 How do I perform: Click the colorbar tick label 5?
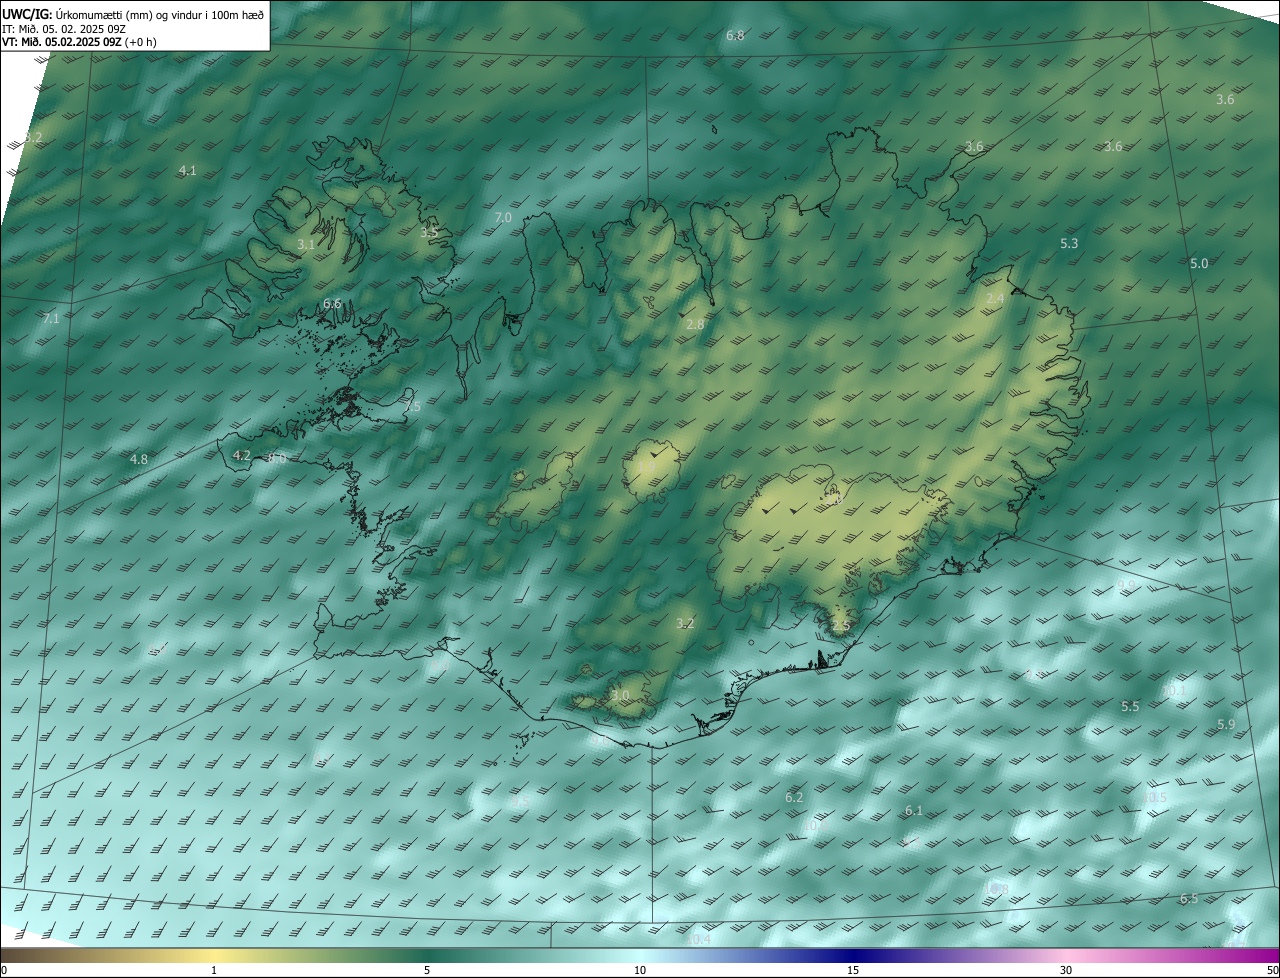click(x=427, y=970)
